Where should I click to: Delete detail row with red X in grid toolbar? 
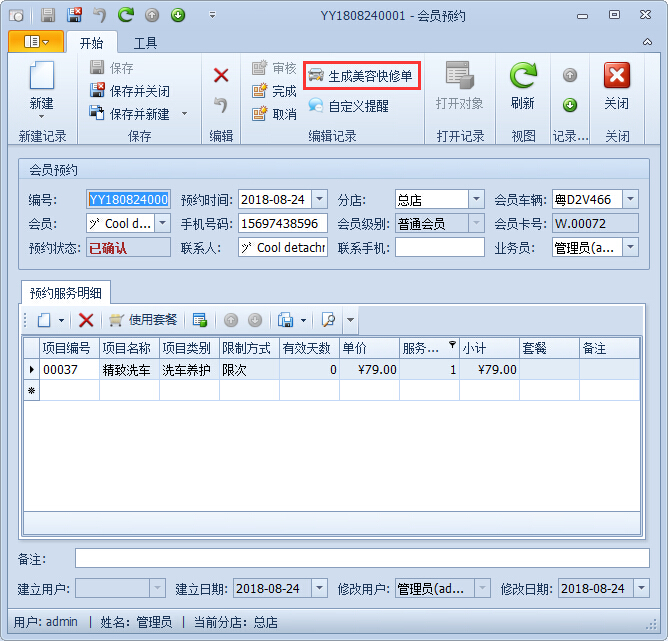(x=86, y=320)
